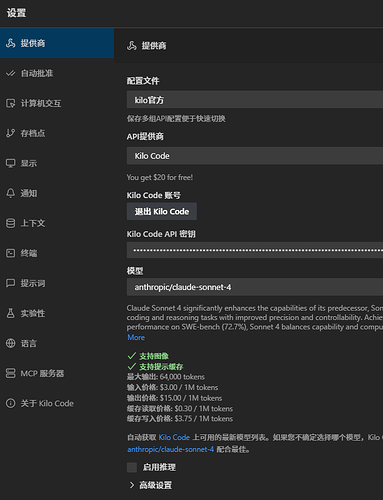The width and height of the screenshot is (383, 500).
Task: Open the 语言 tab
Action: tap(57, 343)
